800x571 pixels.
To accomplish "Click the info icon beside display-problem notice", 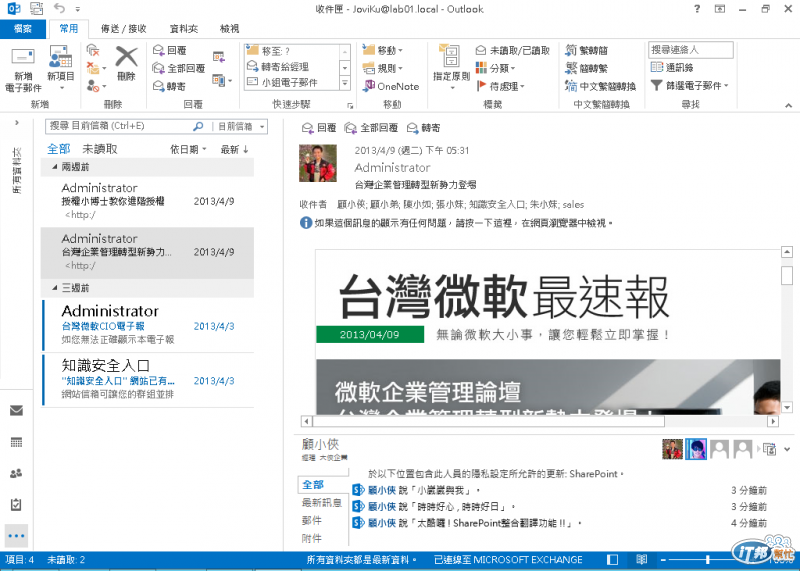I will tap(306, 223).
